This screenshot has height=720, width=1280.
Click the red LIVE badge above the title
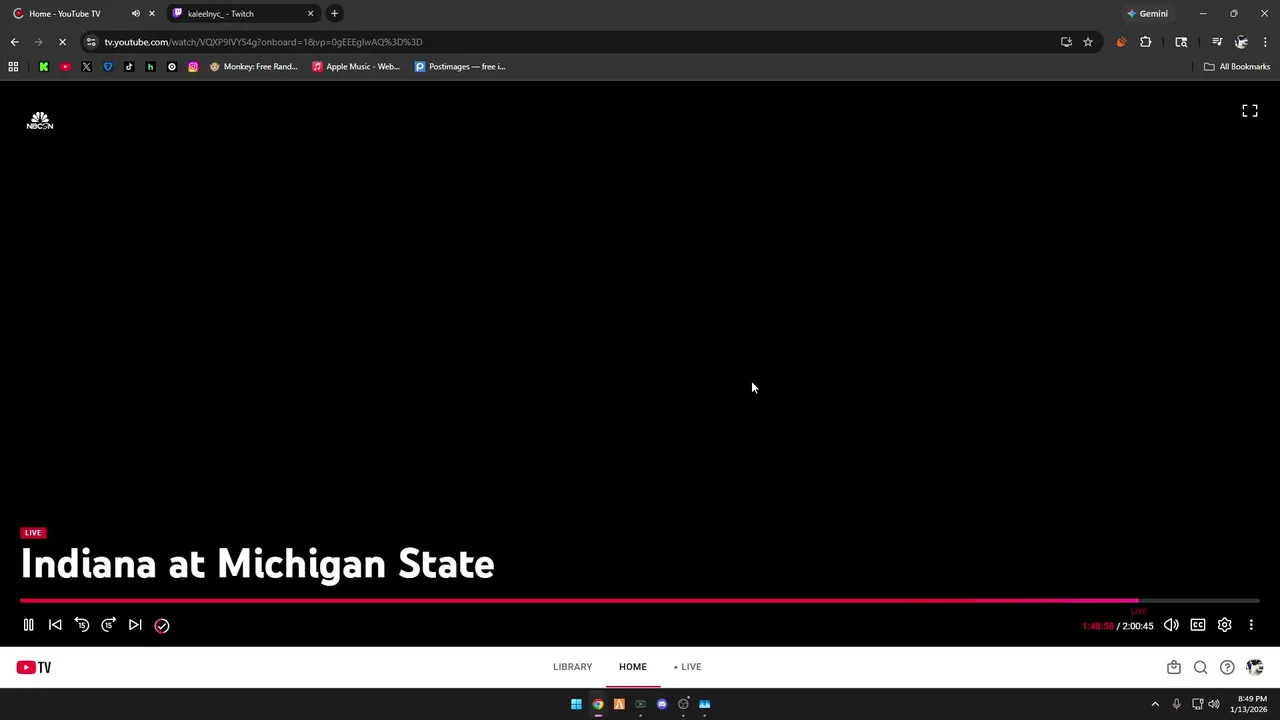tap(33, 533)
